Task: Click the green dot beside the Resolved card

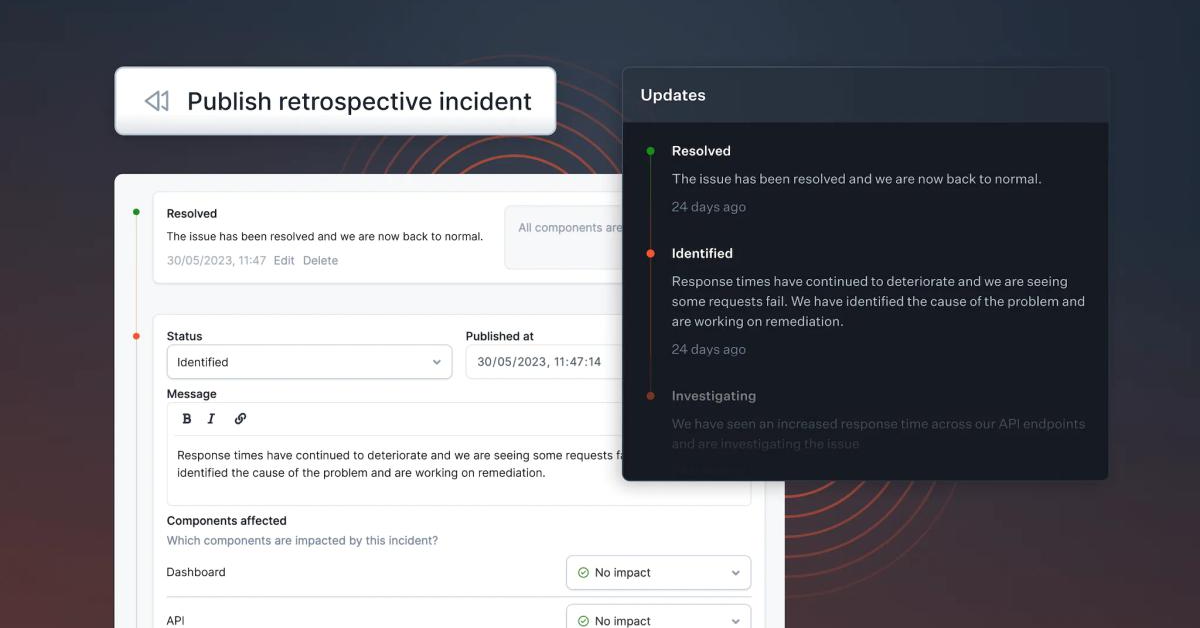Action: coord(137,212)
